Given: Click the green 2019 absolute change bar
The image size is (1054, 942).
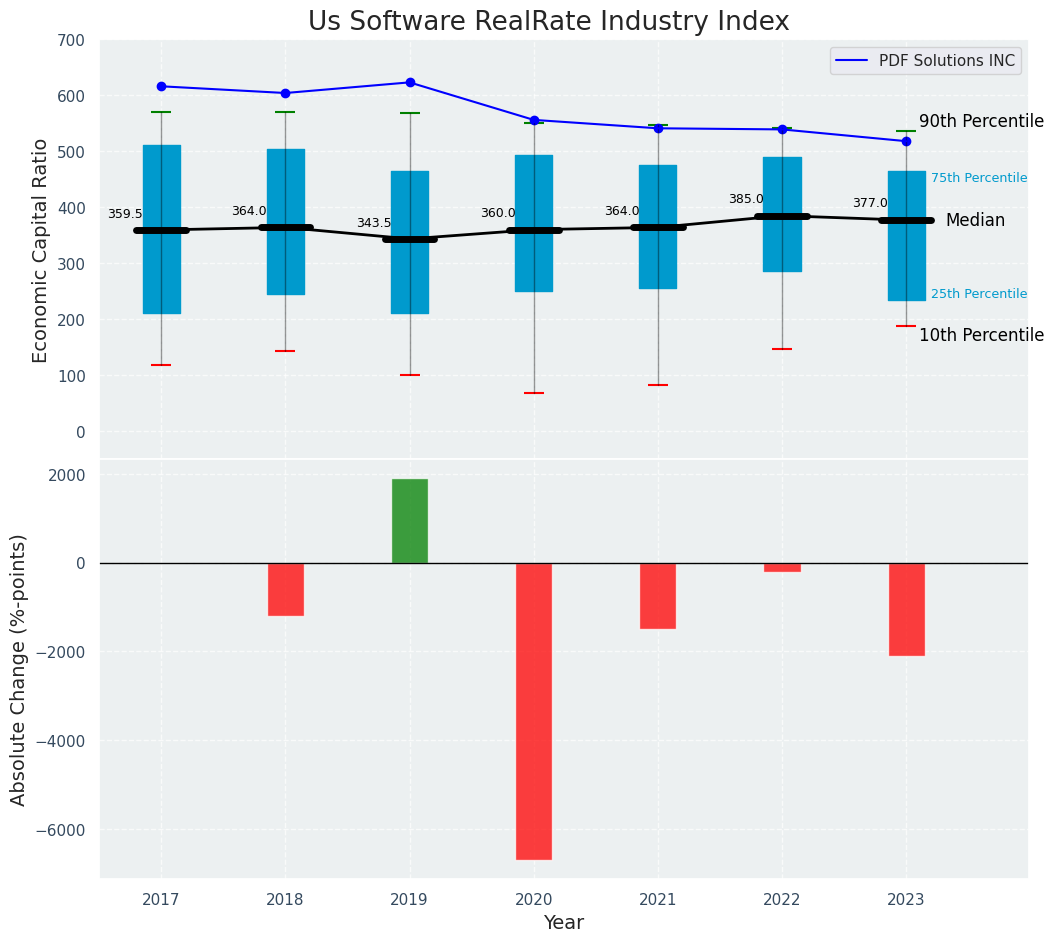Looking at the screenshot, I should [x=409, y=521].
